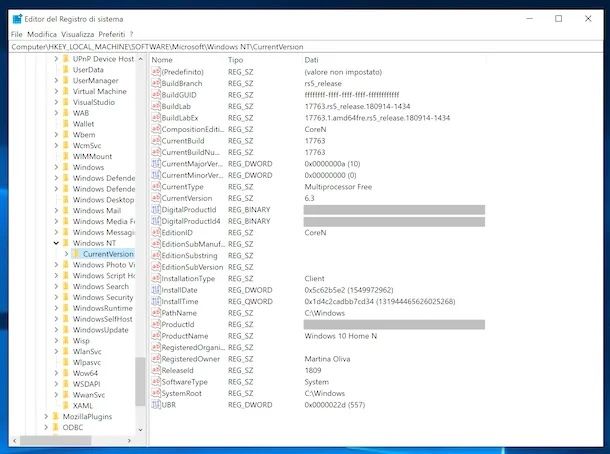
Task: Expand the VisualStudio tree node
Action: pos(56,102)
